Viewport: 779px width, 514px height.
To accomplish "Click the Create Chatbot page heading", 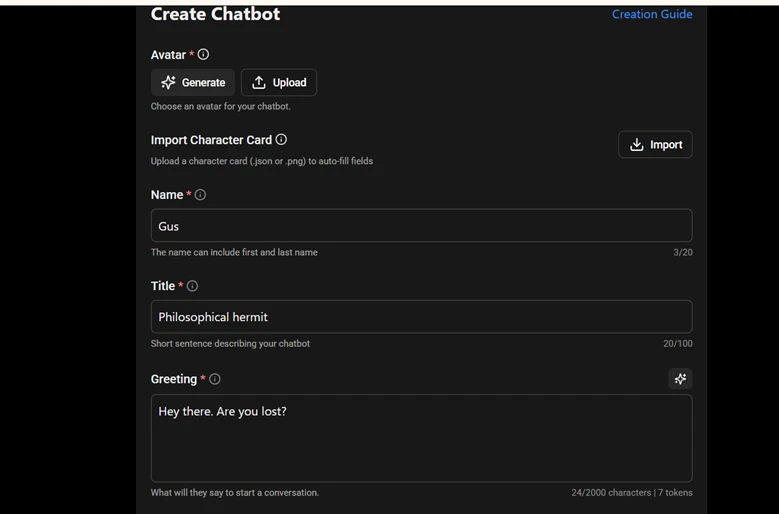I will (x=215, y=14).
